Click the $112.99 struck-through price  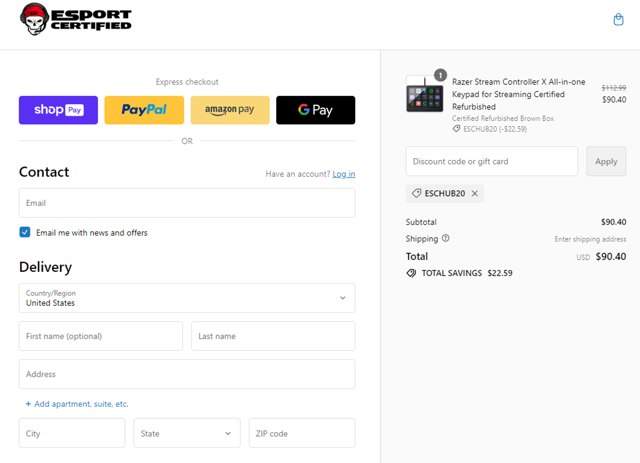[614, 88]
